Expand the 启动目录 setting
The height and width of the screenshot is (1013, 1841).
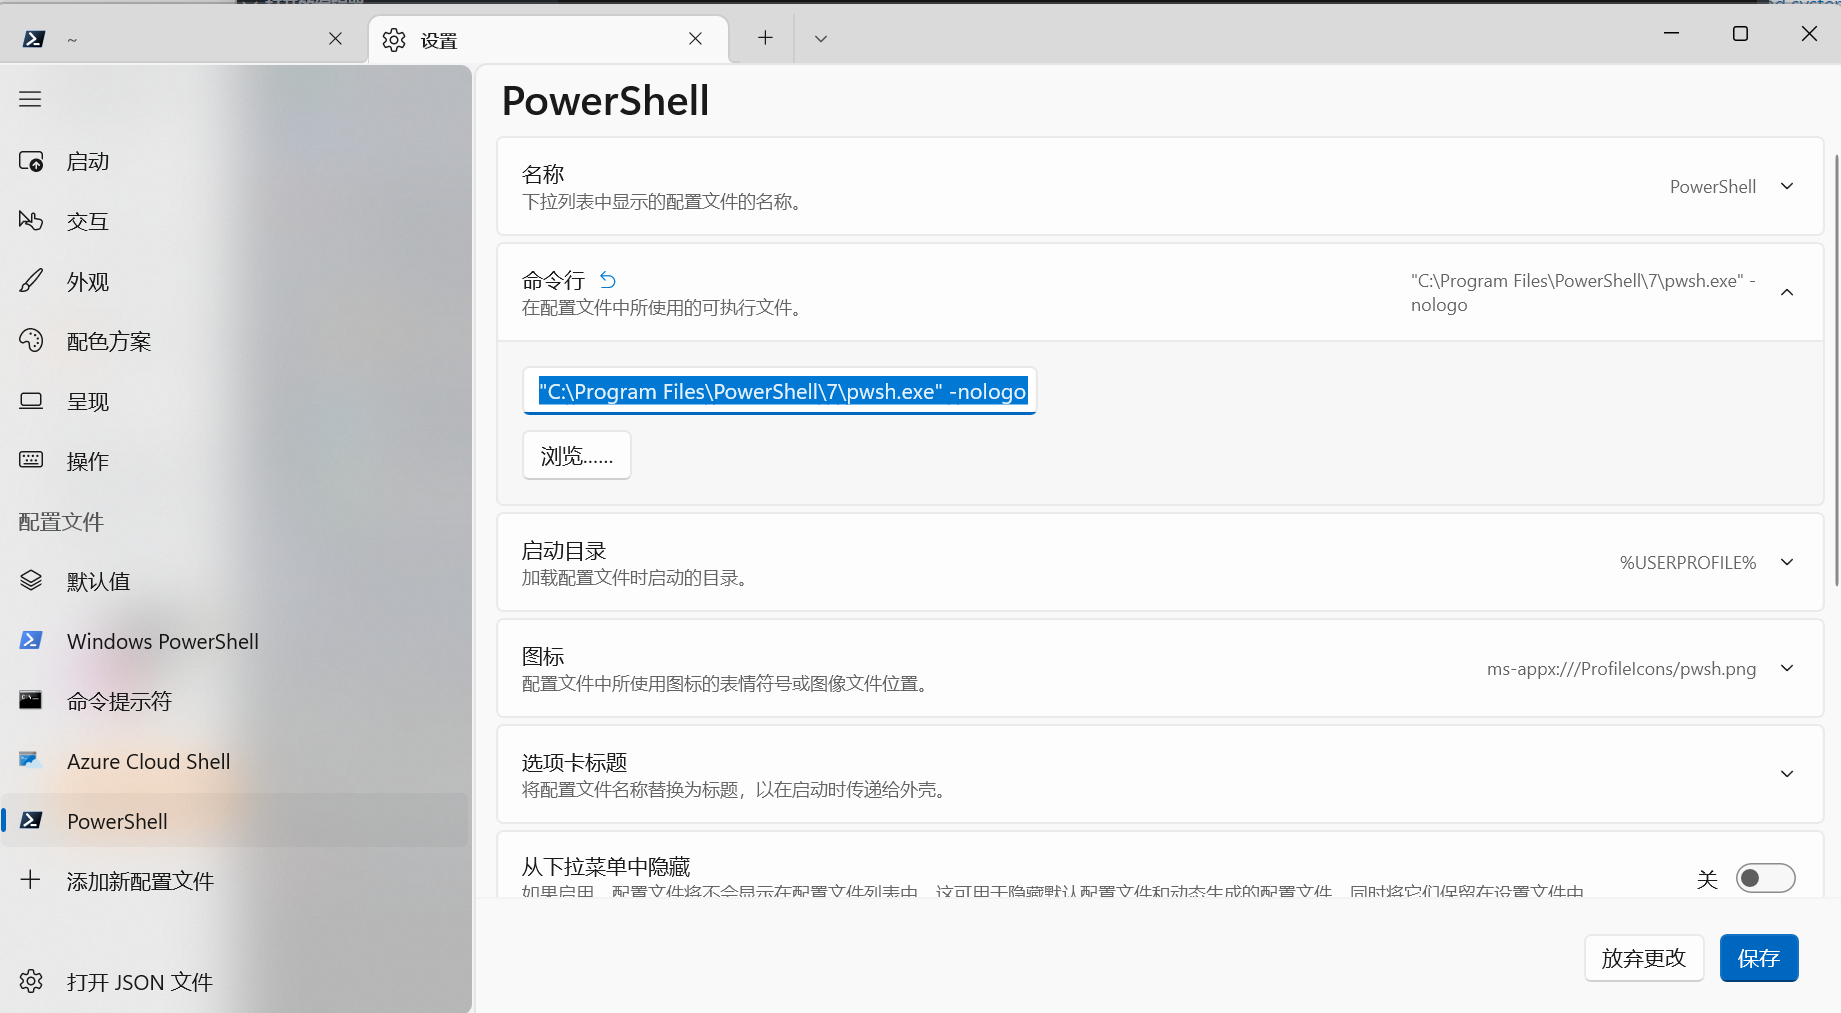[x=1786, y=562]
